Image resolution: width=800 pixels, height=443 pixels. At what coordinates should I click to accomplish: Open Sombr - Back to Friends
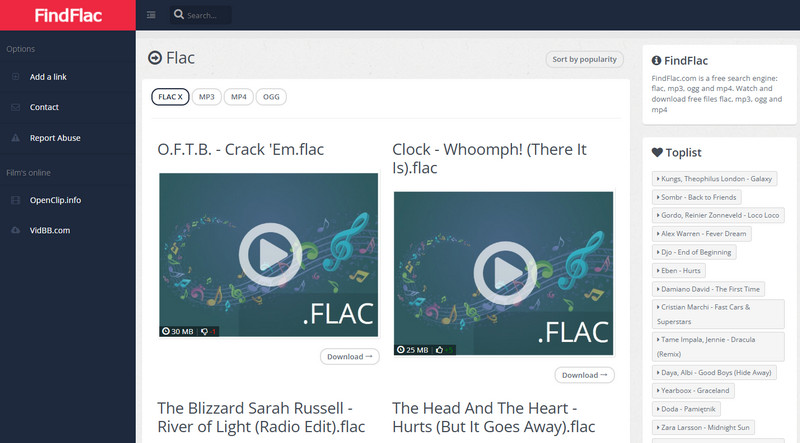coord(696,197)
